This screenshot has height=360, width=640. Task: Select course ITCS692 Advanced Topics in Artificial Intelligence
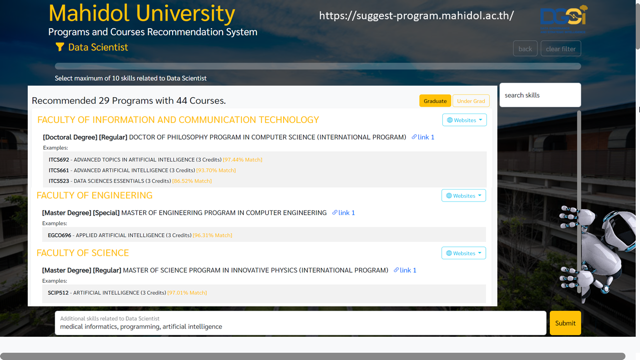[x=155, y=160]
